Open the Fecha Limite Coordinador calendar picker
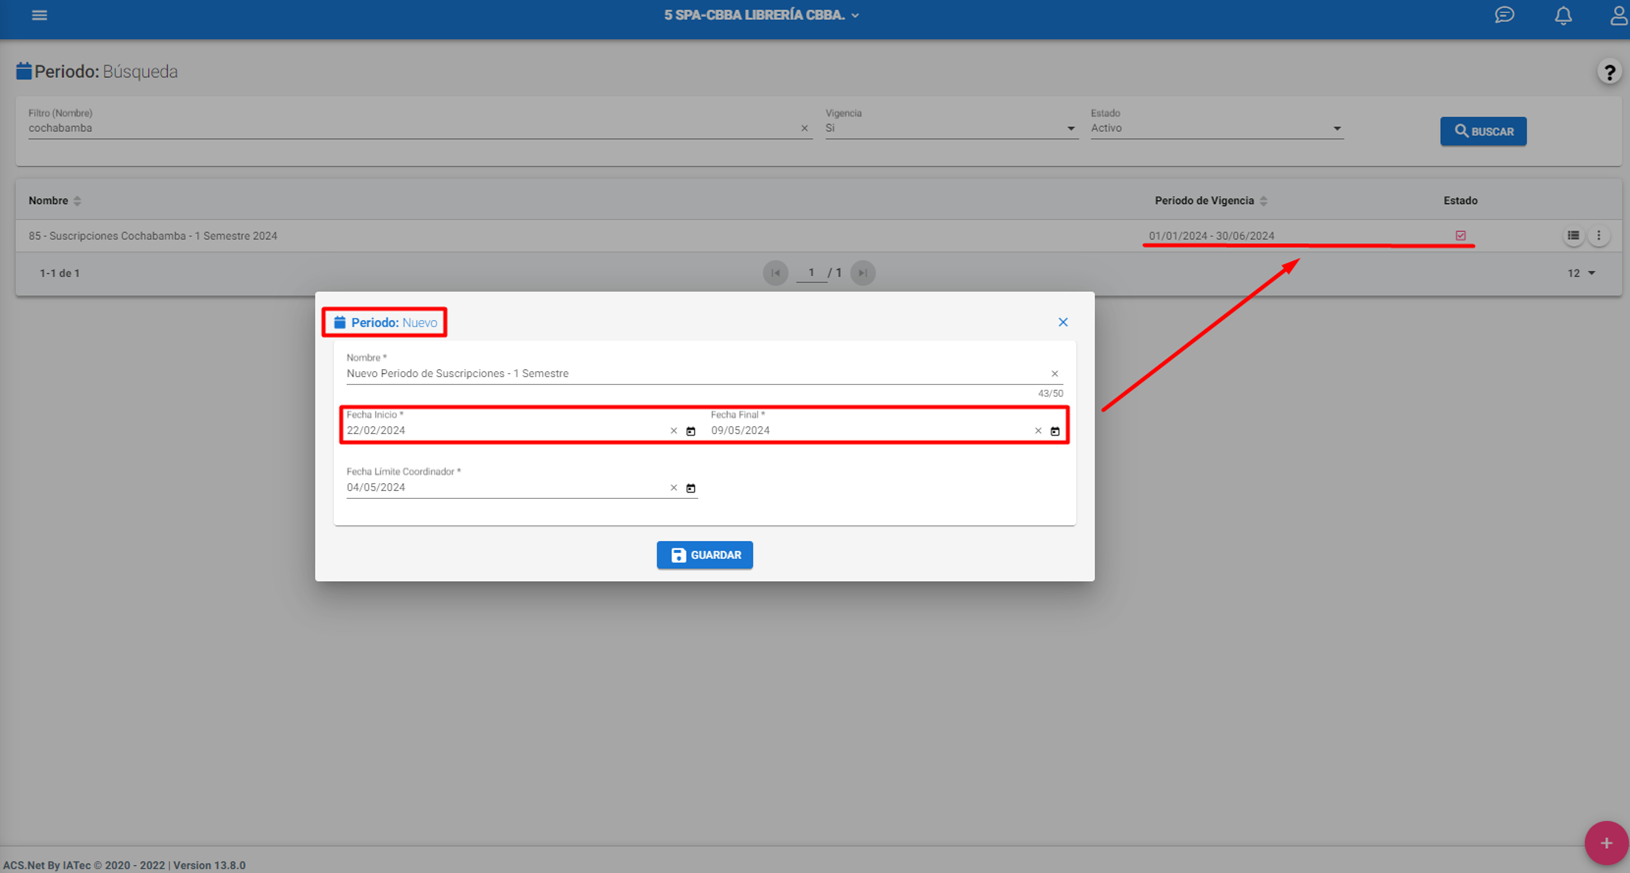The width and height of the screenshot is (1630, 873). pyautogui.click(x=690, y=488)
